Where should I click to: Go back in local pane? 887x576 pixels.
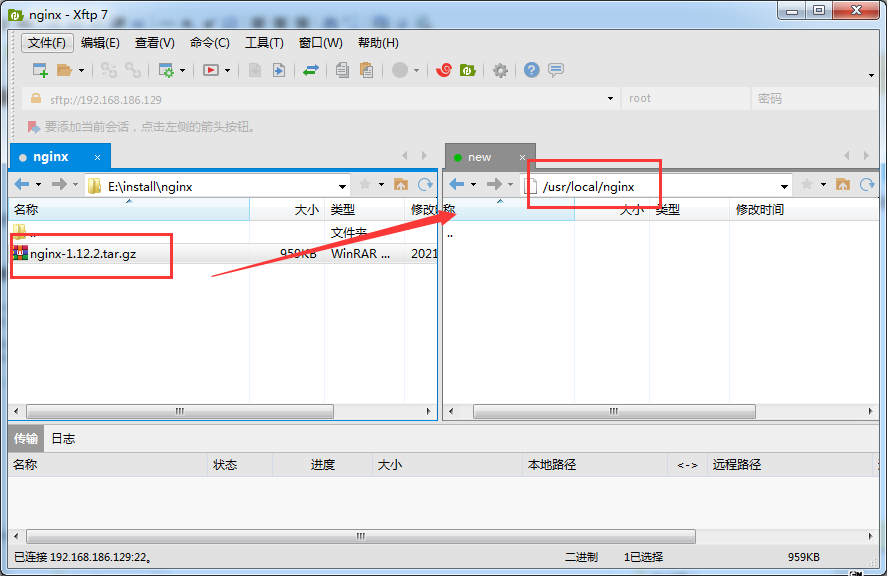(22, 184)
